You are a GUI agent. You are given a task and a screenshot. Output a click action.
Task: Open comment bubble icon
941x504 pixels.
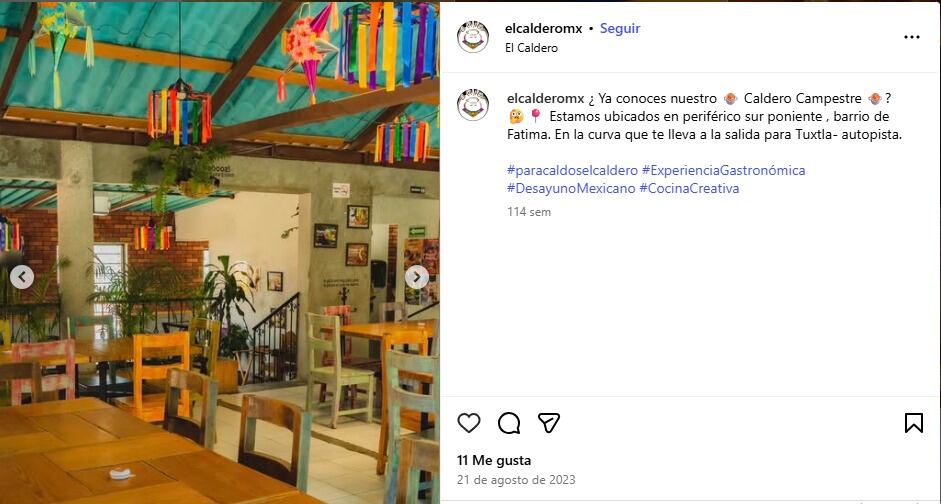pos(509,423)
